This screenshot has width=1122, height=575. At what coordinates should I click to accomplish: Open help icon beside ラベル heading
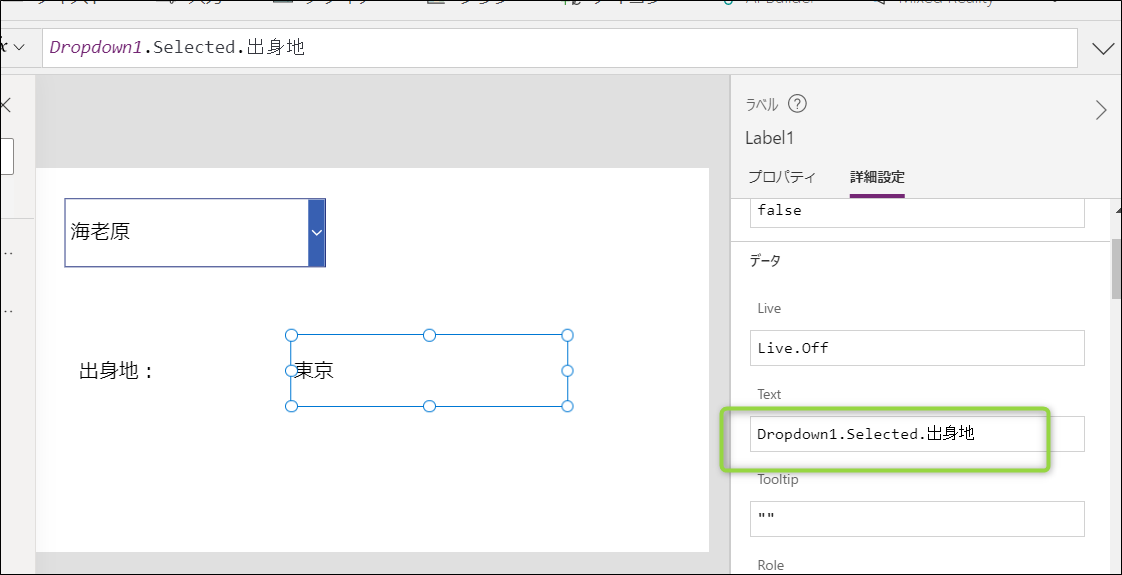coord(797,104)
